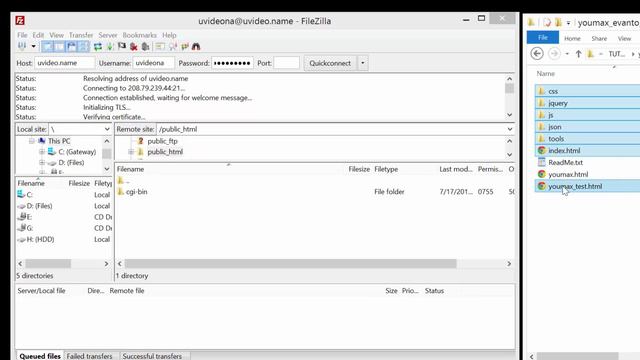Click the Password input field

232,63
